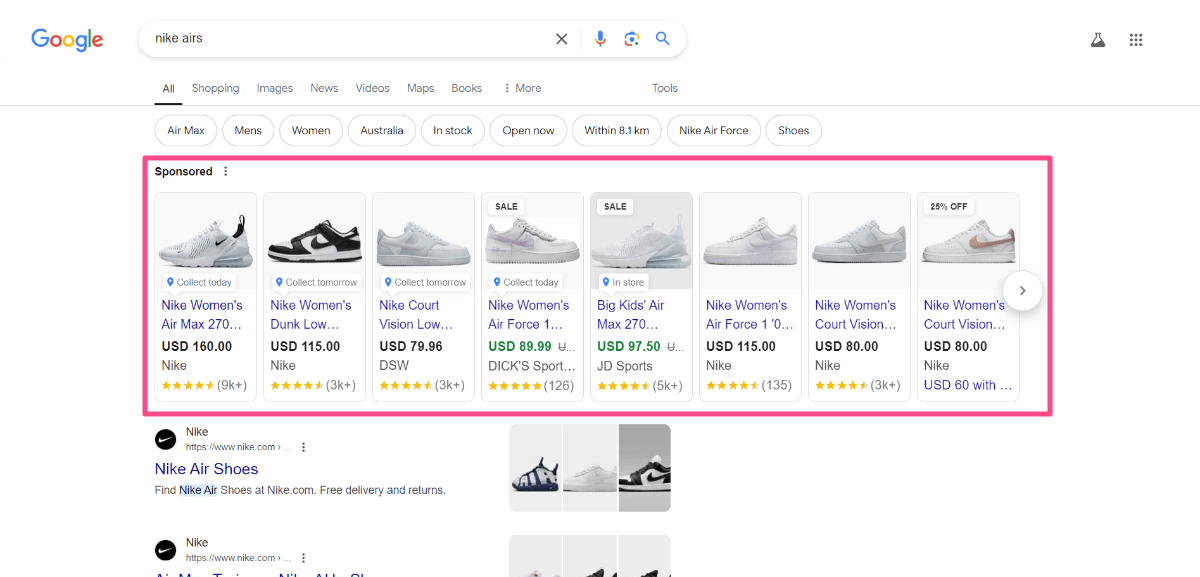Click the In store availability label

coord(622,282)
